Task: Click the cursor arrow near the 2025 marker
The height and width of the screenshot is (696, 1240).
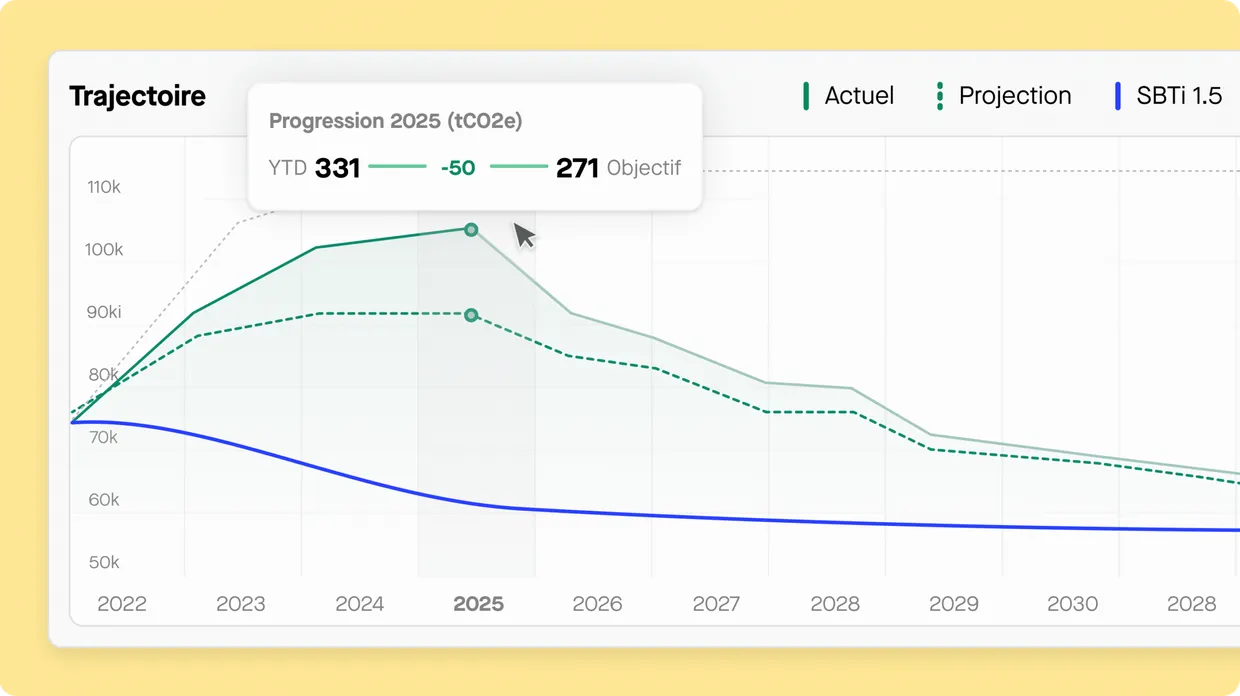Action: click(x=524, y=236)
